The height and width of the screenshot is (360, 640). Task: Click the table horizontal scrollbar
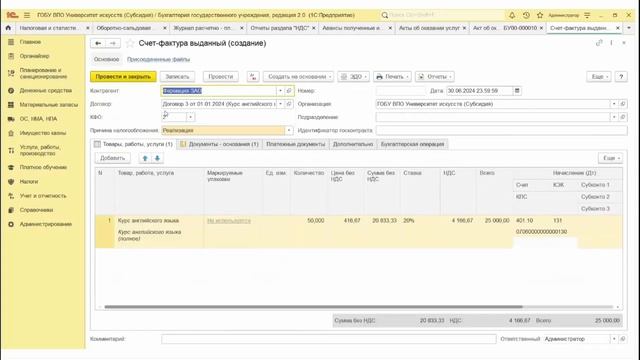(313, 307)
